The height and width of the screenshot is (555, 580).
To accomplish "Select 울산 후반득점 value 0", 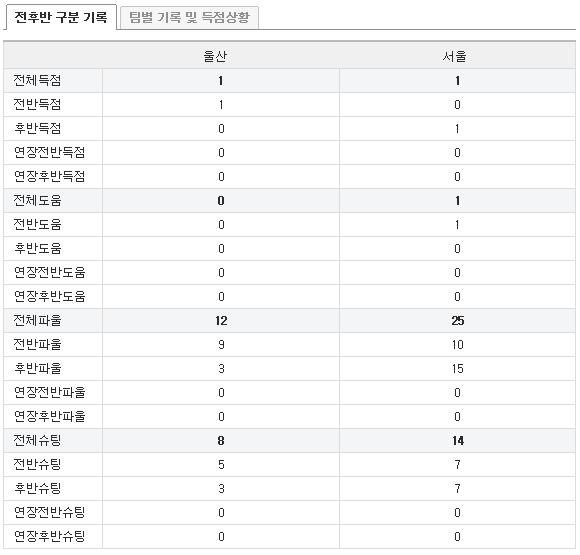I will [x=221, y=128].
